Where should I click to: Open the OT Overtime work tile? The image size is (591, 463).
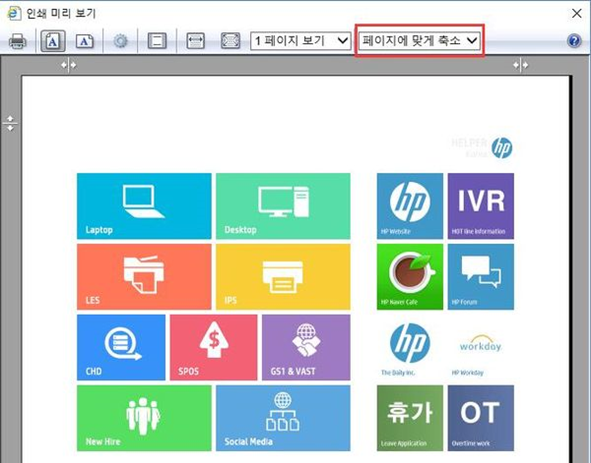[x=481, y=418]
